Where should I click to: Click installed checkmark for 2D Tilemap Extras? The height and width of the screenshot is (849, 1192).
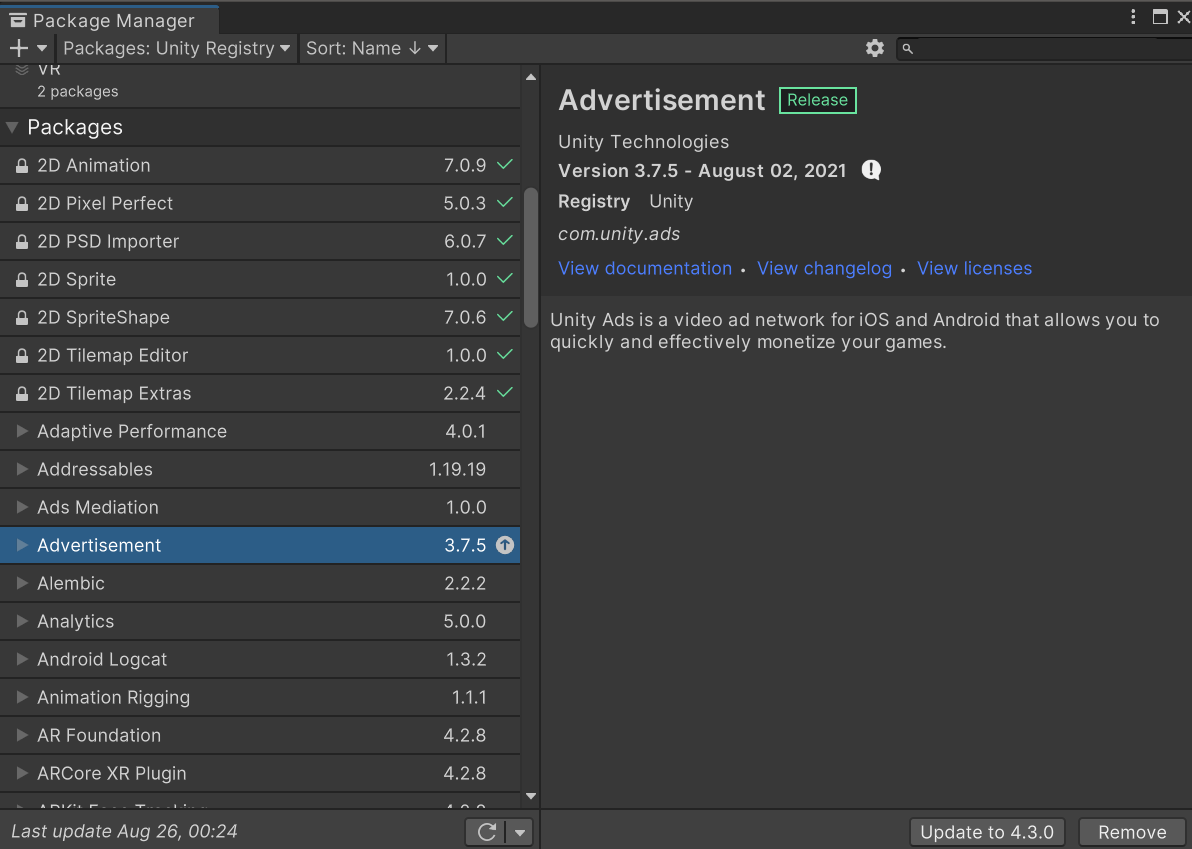(x=505, y=392)
